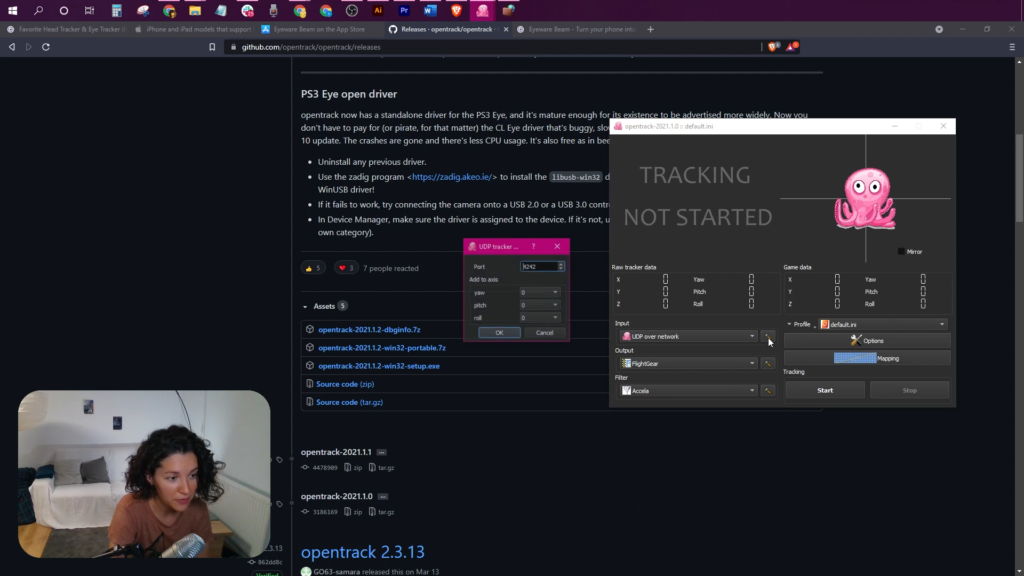Image resolution: width=1024 pixels, height=576 pixels.
Task: Click the heart reaction on the release
Action: [x=346, y=268]
